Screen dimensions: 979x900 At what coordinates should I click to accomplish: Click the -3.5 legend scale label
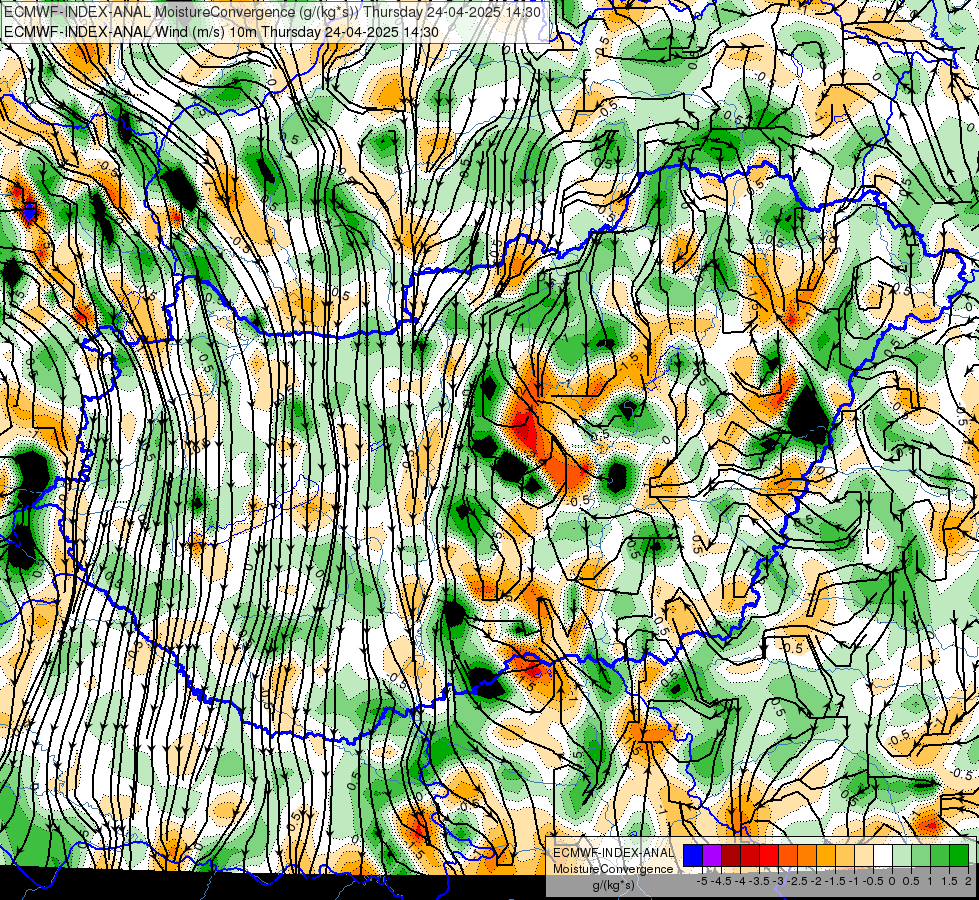pos(759,881)
